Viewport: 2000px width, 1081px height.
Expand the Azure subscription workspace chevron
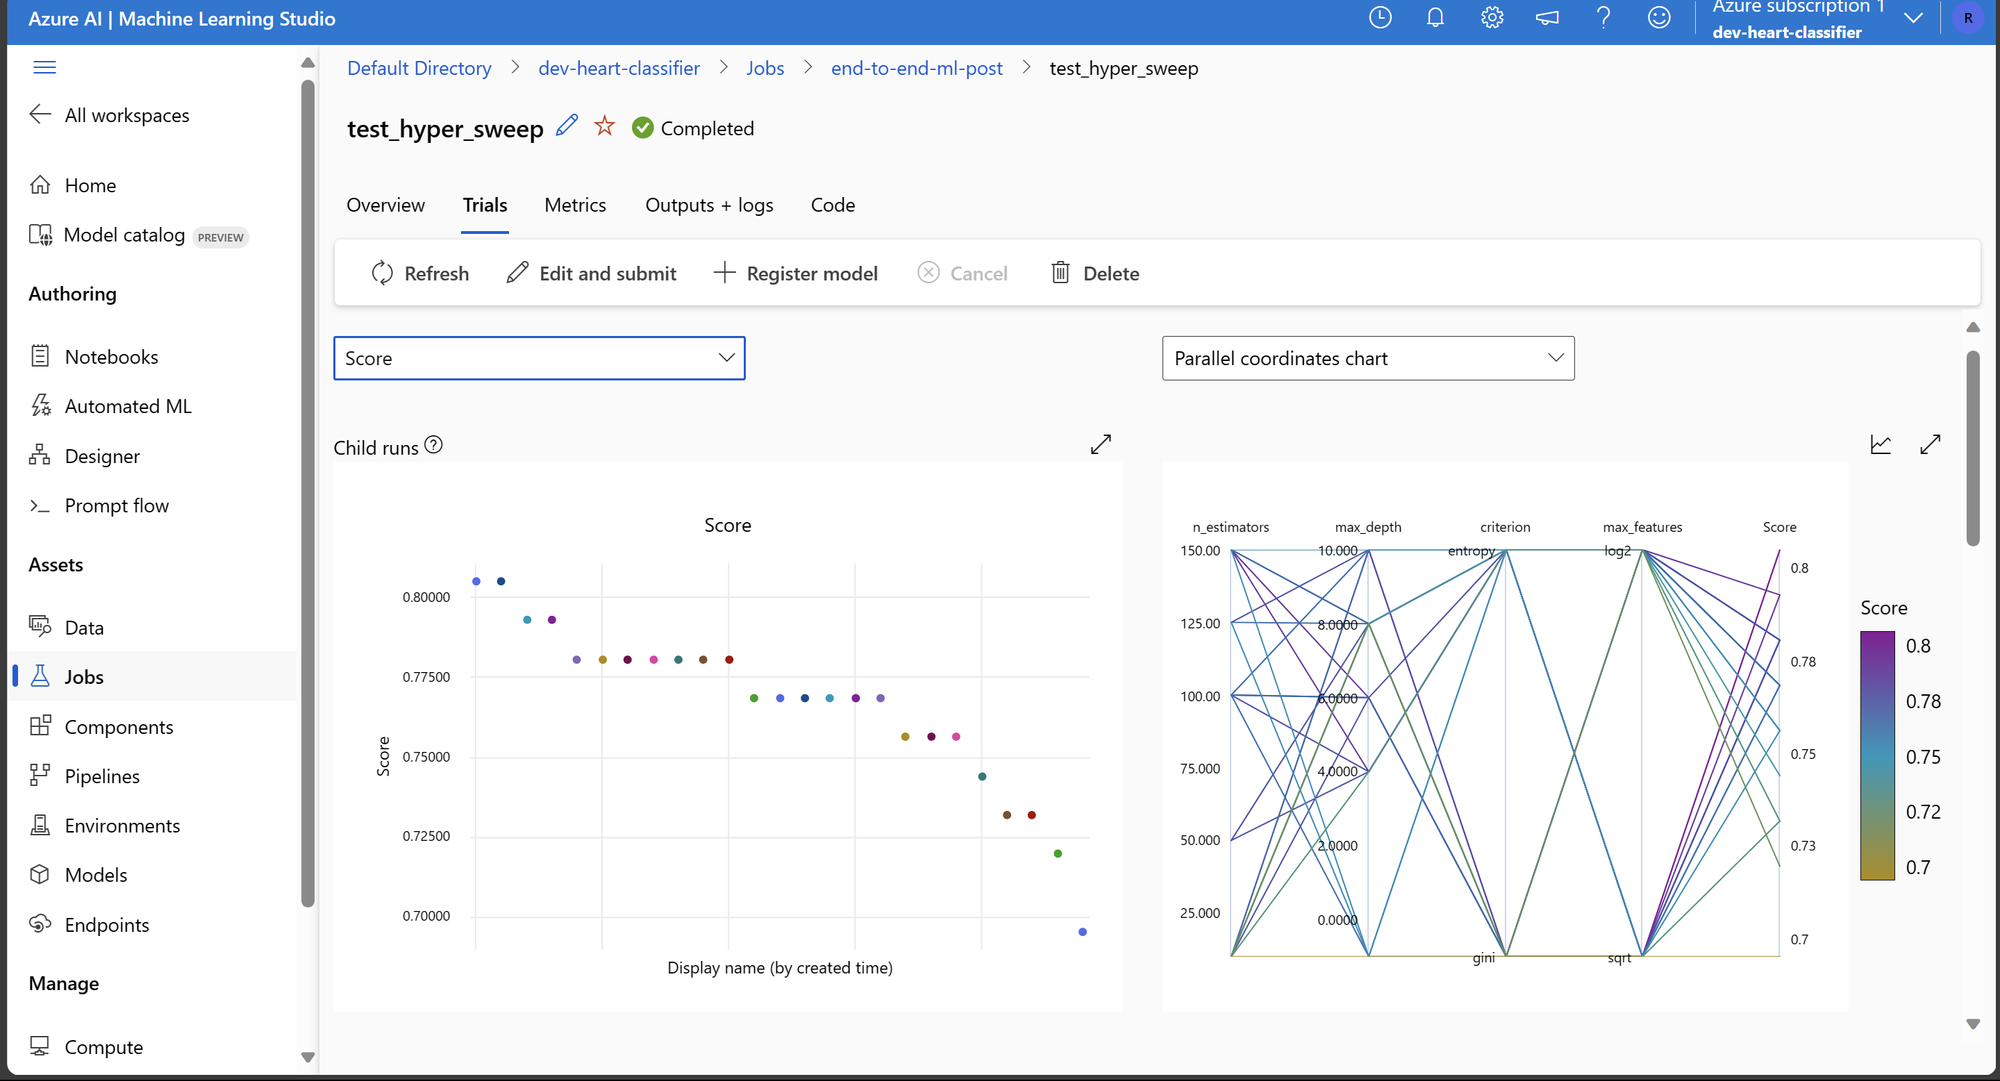coord(1913,18)
